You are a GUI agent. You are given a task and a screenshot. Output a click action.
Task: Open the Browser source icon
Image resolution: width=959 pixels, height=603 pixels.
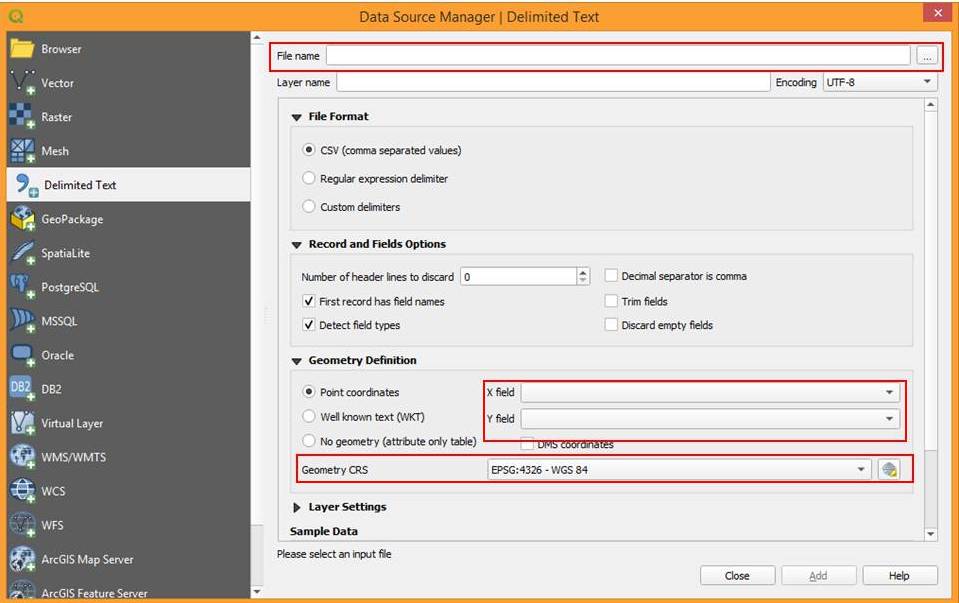click(22, 48)
